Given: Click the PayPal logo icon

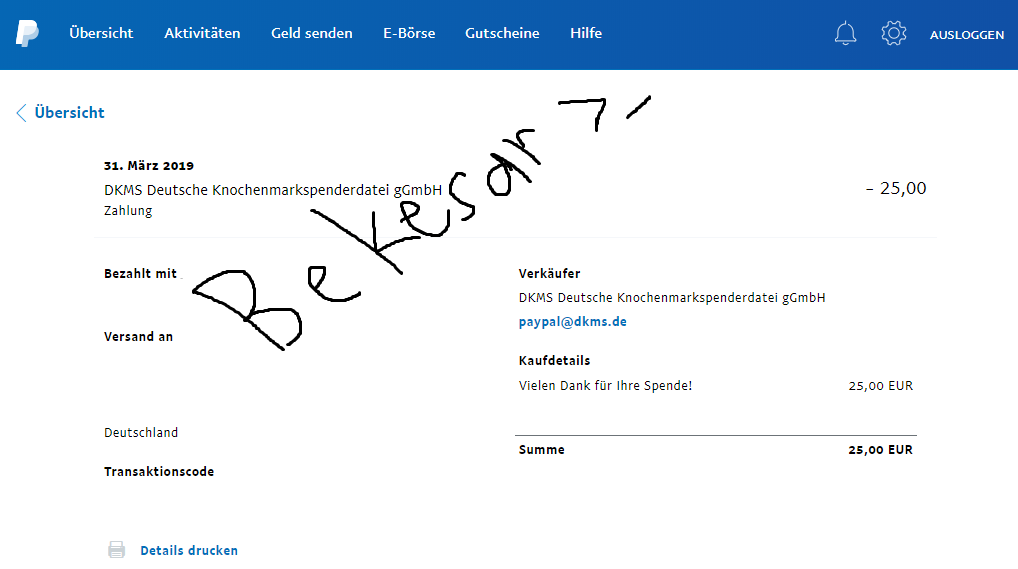Looking at the screenshot, I should pyautogui.click(x=27, y=33).
